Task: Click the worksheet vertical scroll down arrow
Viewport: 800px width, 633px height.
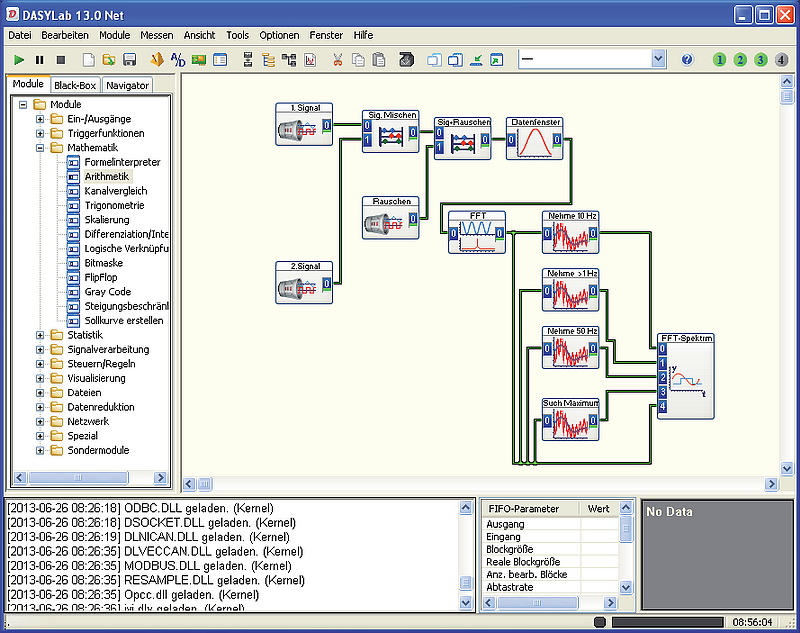Action: (x=786, y=468)
